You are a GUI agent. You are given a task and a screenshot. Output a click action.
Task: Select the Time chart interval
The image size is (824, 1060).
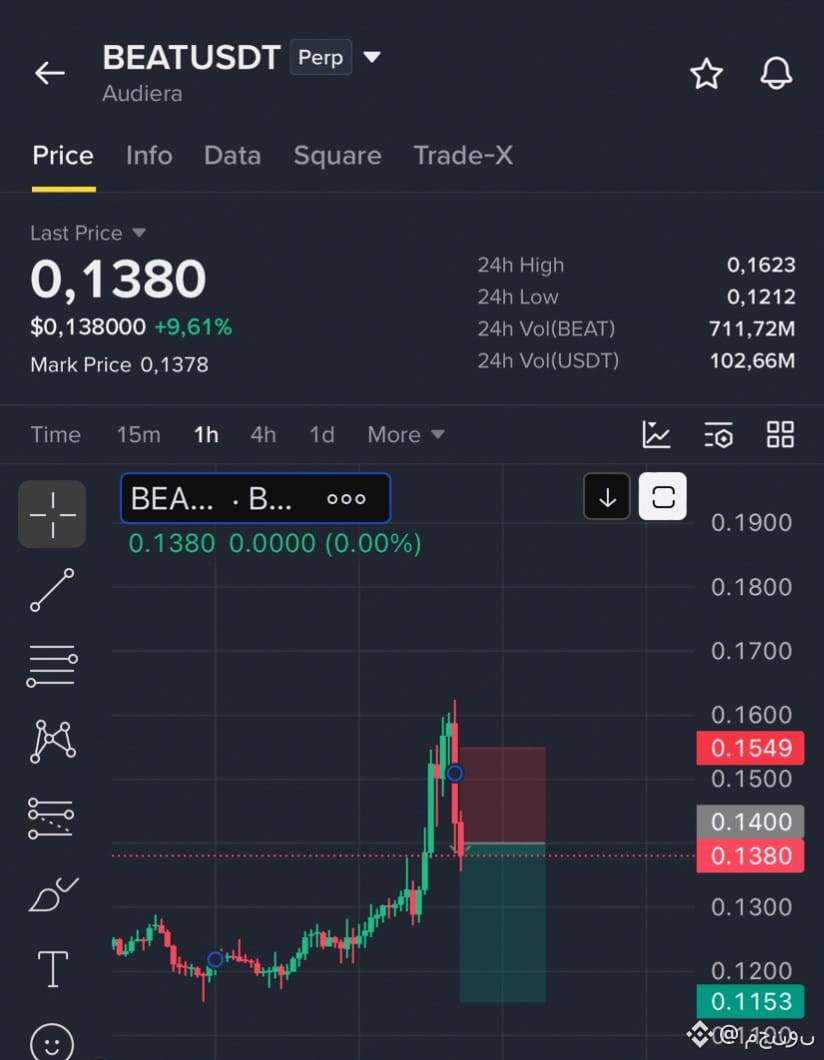tap(55, 435)
